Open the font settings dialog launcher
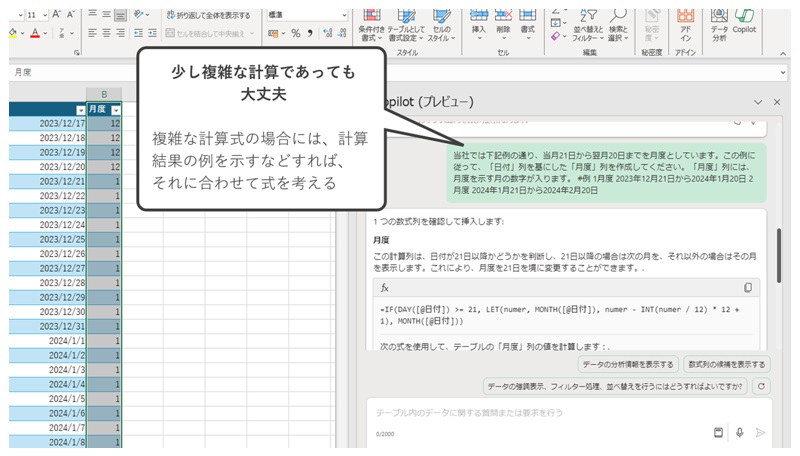This screenshot has height=456, width=800. pyautogui.click(x=77, y=53)
